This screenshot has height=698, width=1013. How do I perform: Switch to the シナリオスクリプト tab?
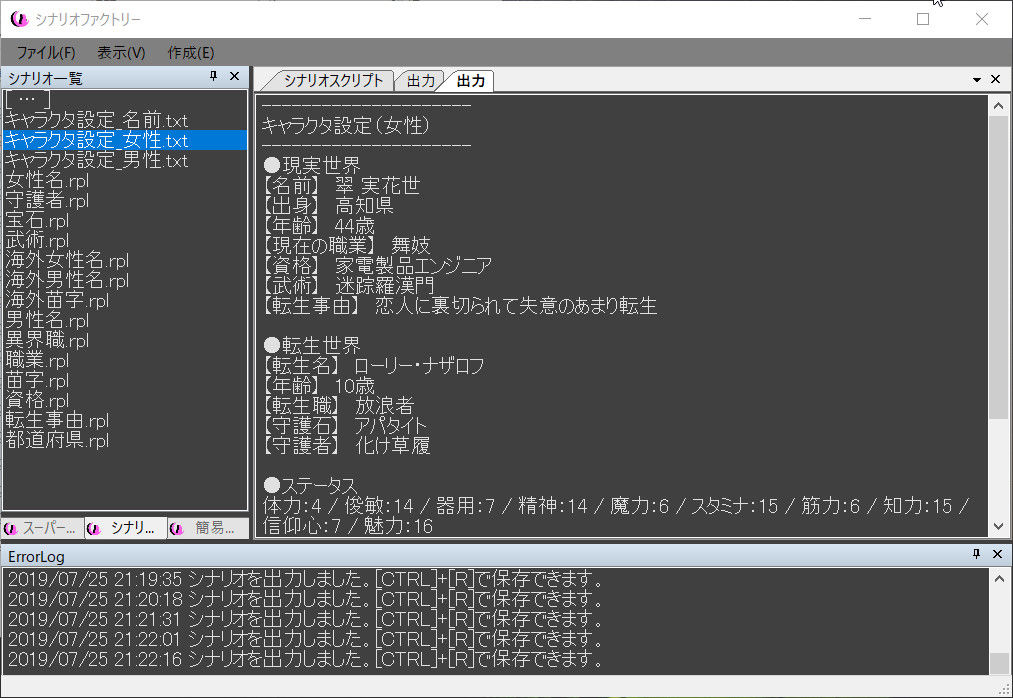tap(333, 80)
